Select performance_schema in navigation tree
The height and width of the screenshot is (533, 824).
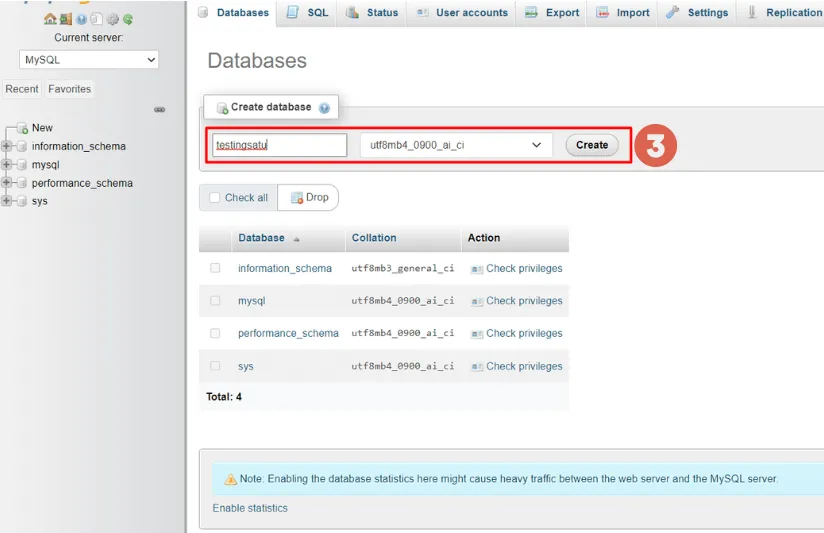click(82, 183)
